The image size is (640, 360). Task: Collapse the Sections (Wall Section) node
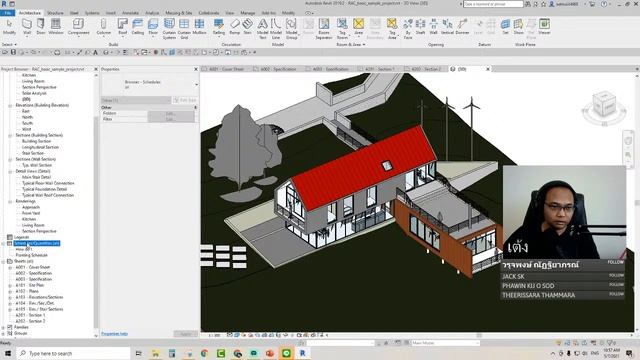[10, 159]
